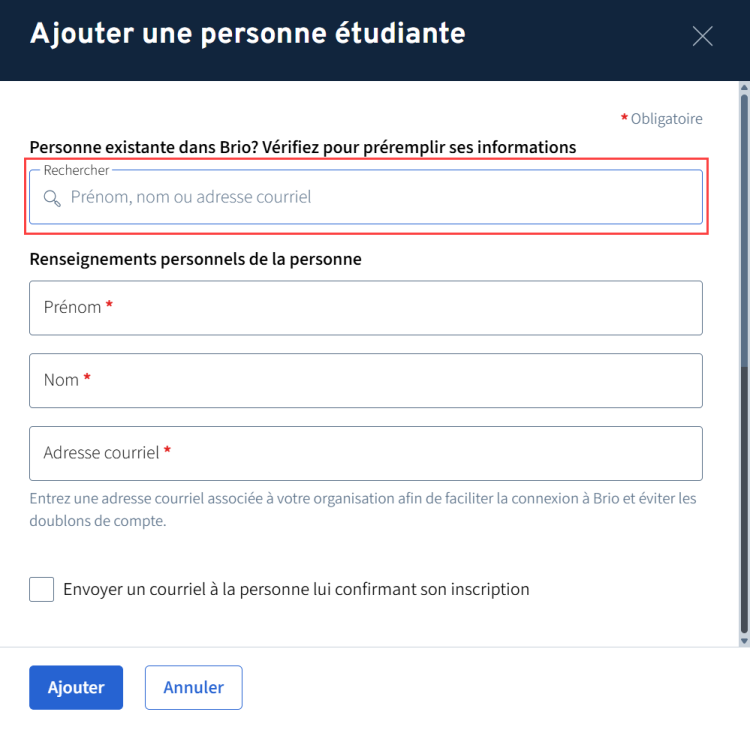Click the Rechercher search field placeholder text
The height and width of the screenshot is (733, 750).
click(x=191, y=197)
